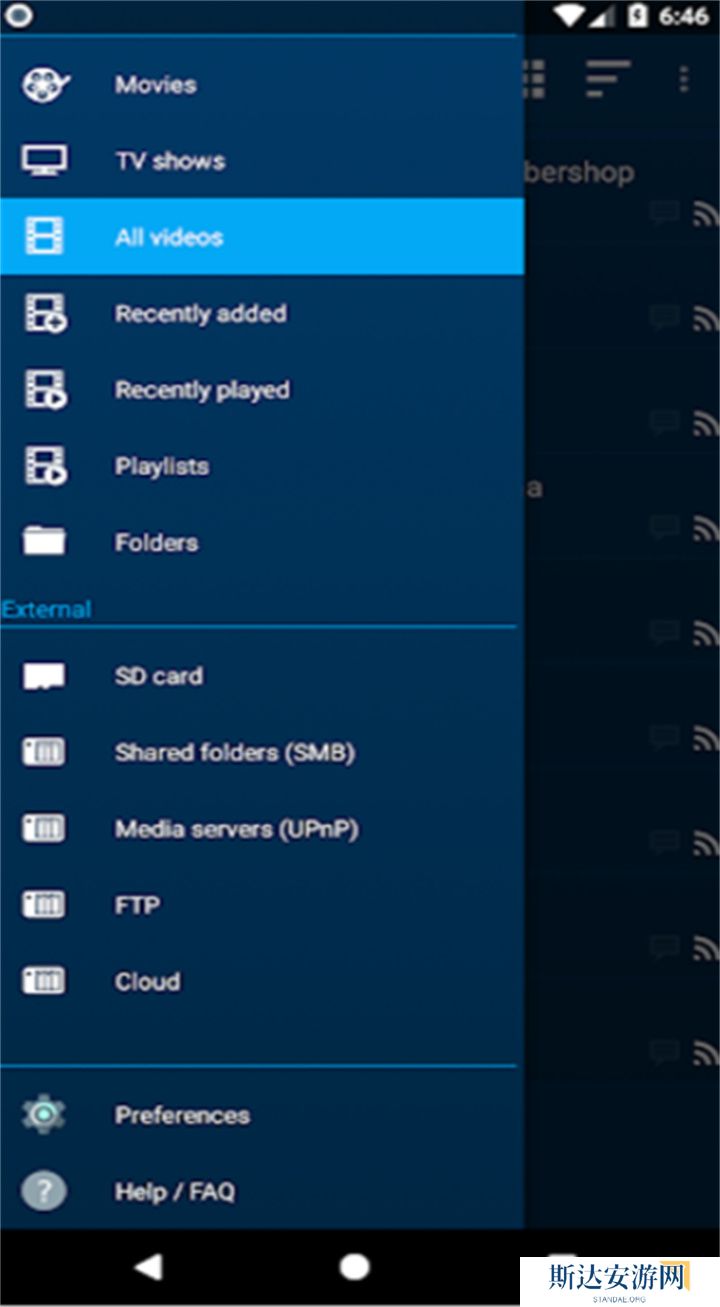Open the Cloud storage entry
The width and height of the screenshot is (720, 1307).
(147, 981)
